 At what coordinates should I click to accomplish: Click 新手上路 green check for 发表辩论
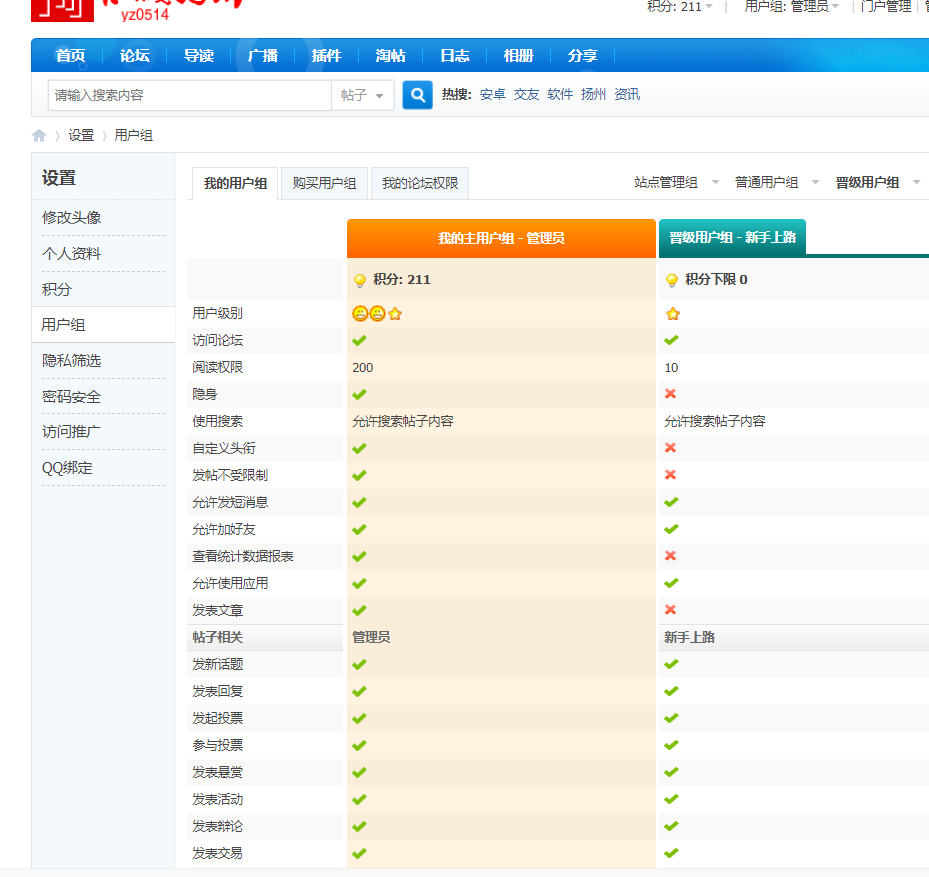point(671,826)
